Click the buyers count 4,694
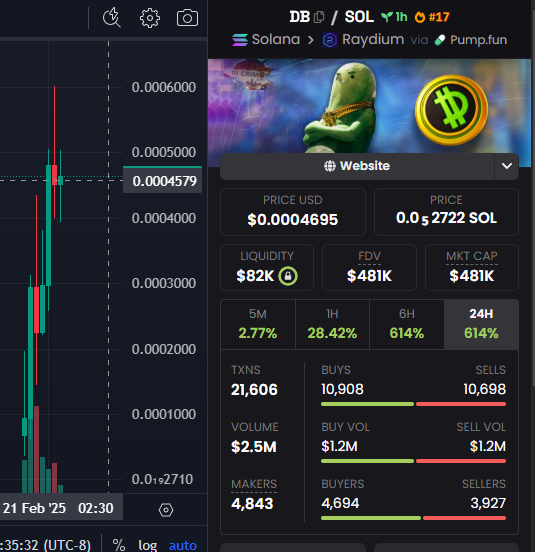This screenshot has width=535, height=552. click(340, 503)
